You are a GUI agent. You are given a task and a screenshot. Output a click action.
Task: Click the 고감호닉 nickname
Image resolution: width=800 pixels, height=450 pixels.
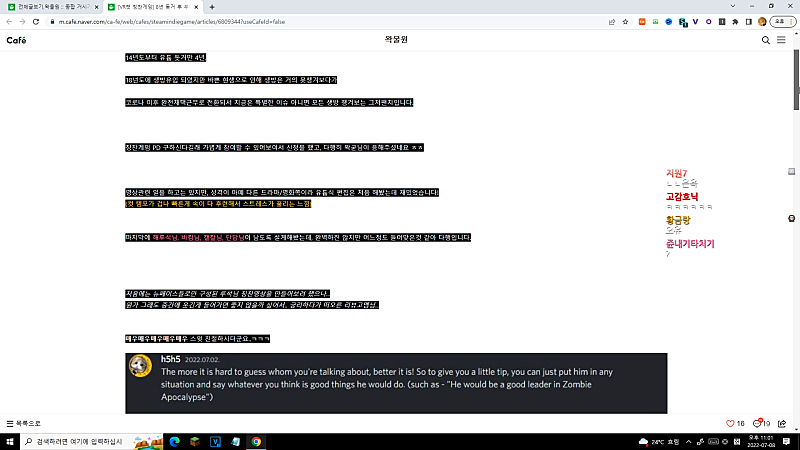tap(682, 197)
